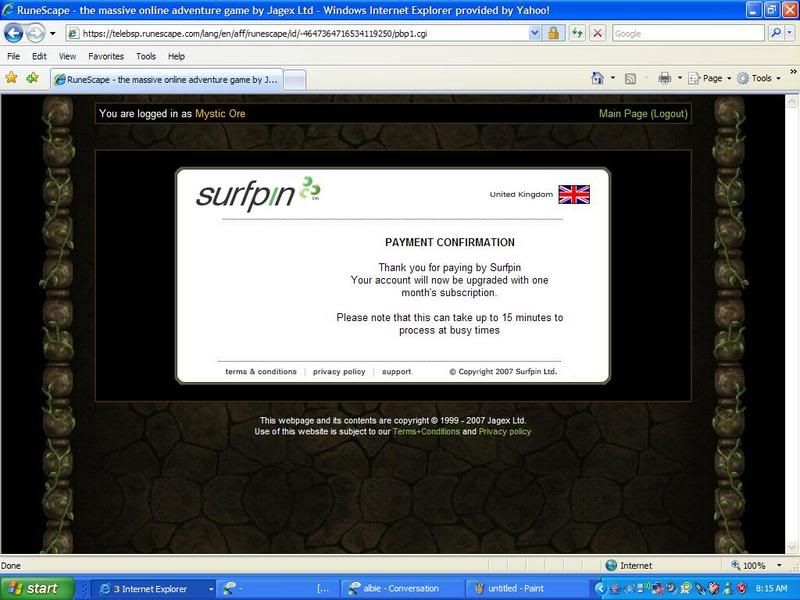Open the View menu

[67, 56]
